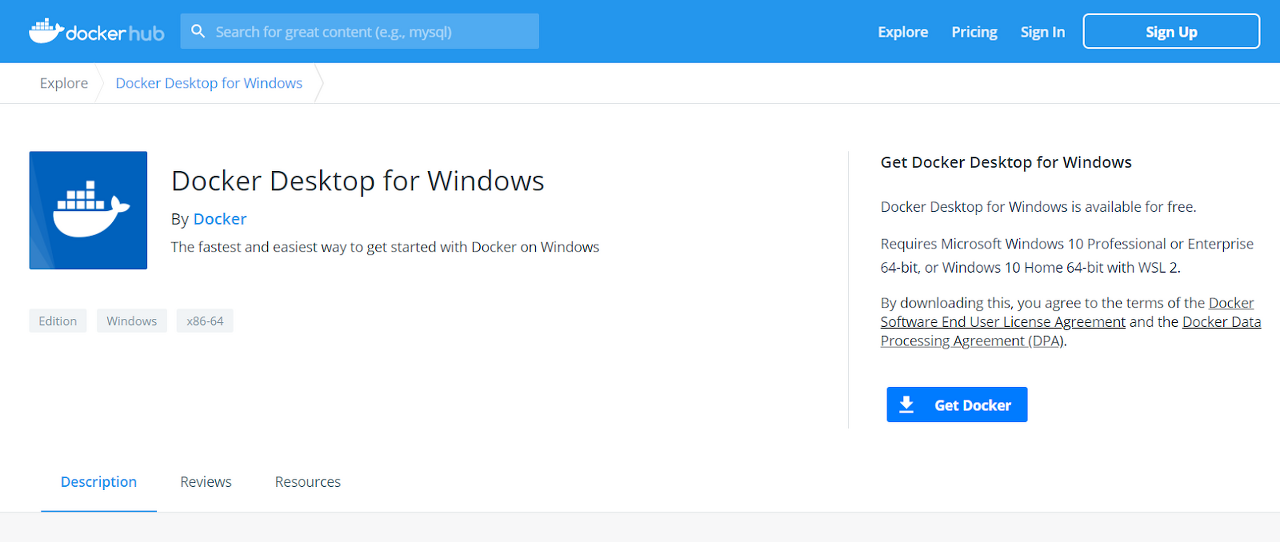
Task: Open the Docker publisher link
Action: point(220,219)
